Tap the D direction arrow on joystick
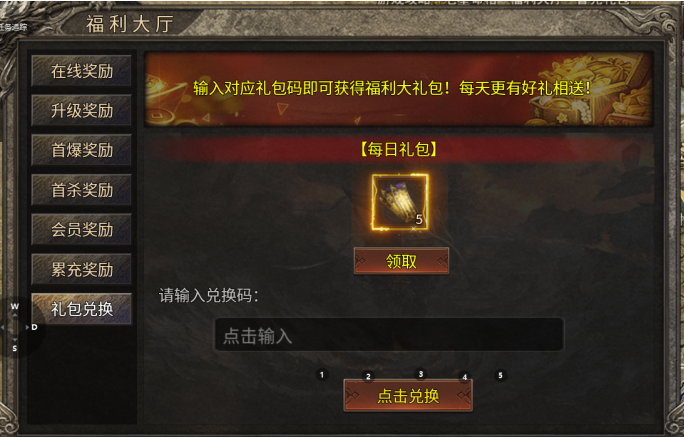 (x=33, y=327)
